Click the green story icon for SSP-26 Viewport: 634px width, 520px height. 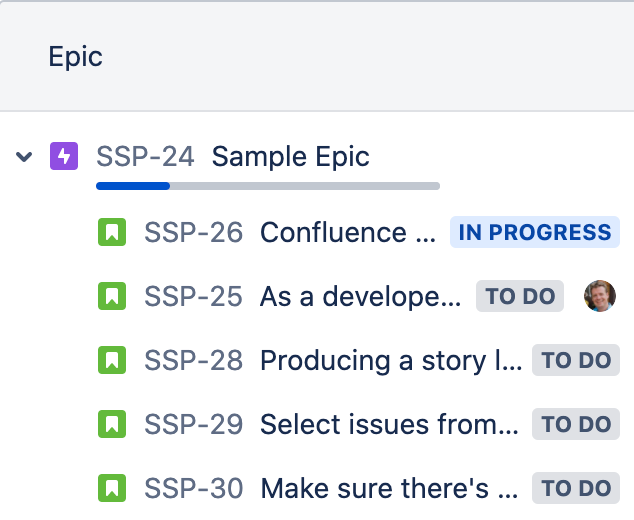(x=112, y=232)
